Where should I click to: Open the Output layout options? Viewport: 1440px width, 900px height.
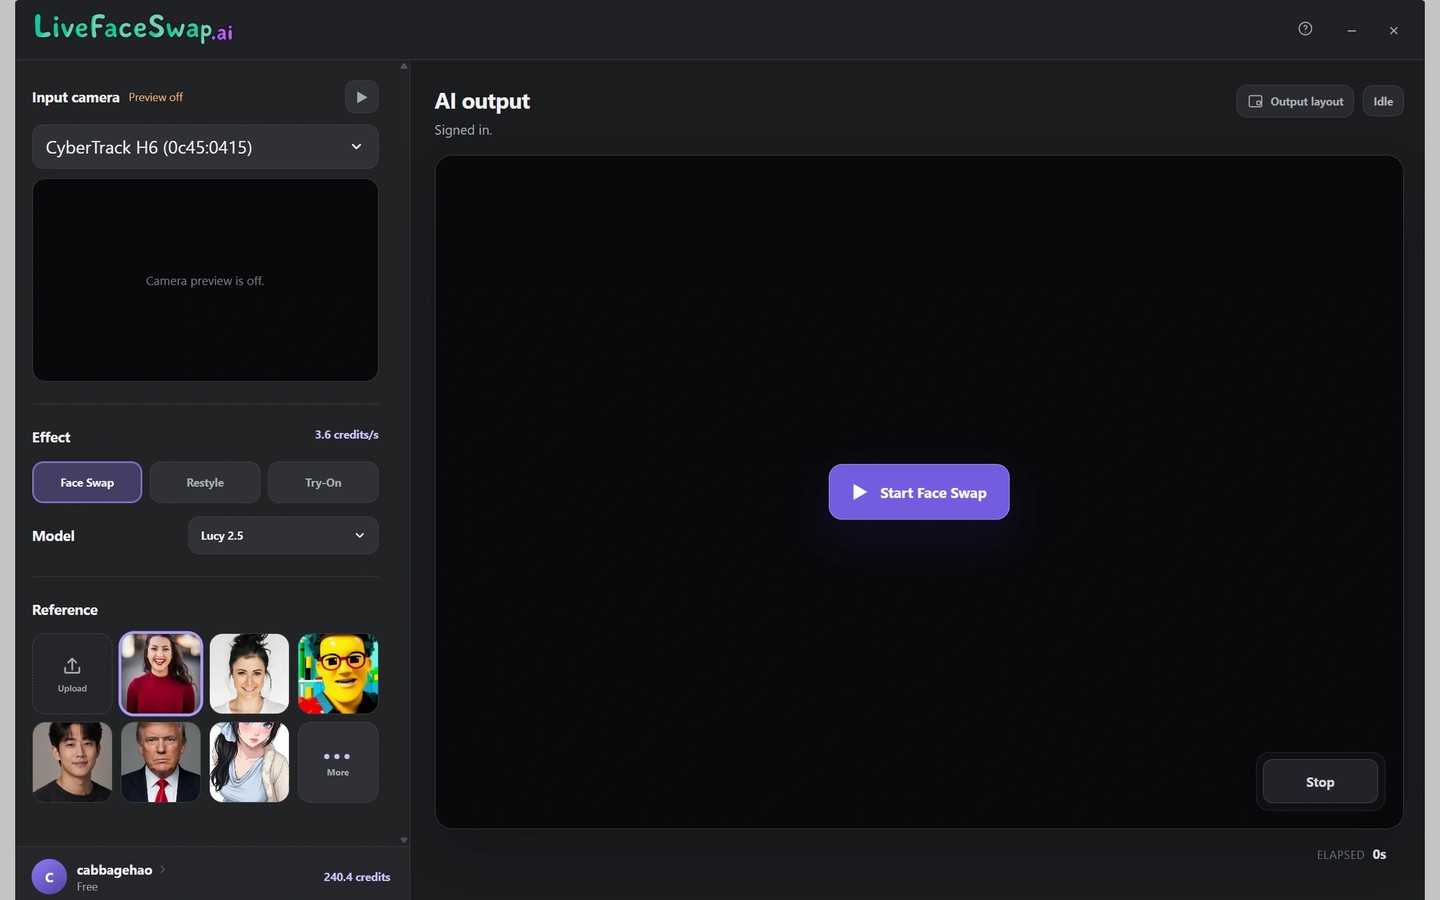pos(1295,101)
